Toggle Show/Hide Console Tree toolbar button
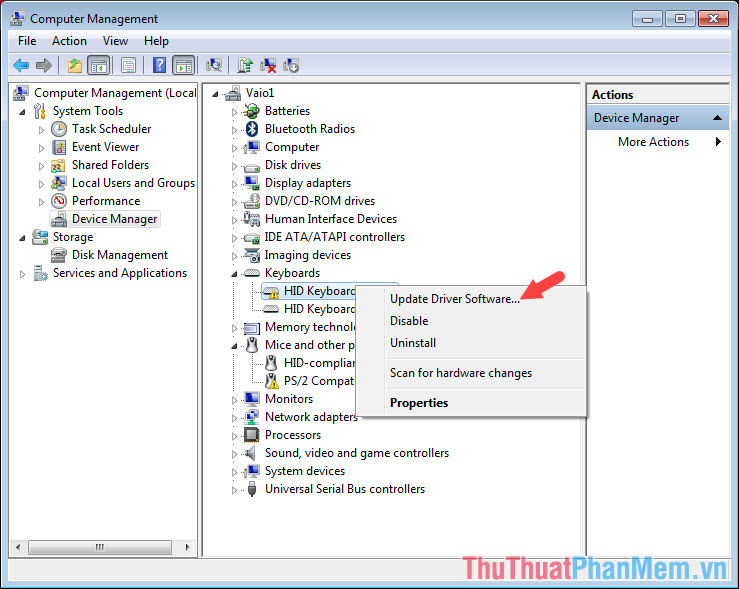The width and height of the screenshot is (739, 589). [x=99, y=65]
